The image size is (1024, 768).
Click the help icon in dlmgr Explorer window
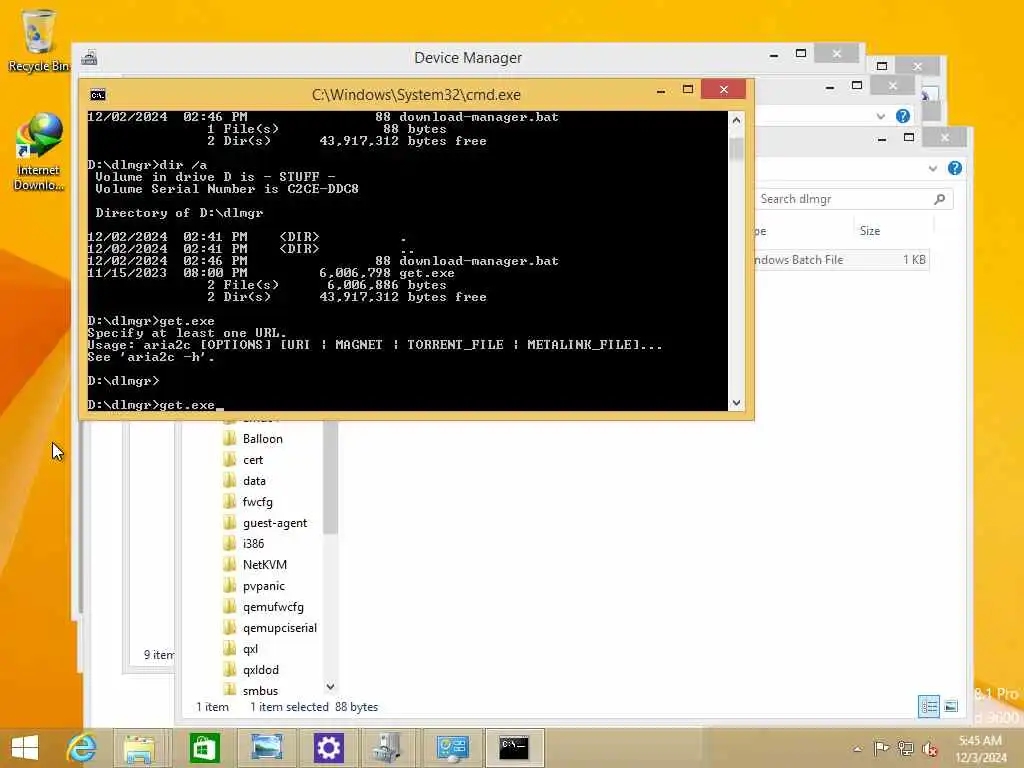[955, 168]
